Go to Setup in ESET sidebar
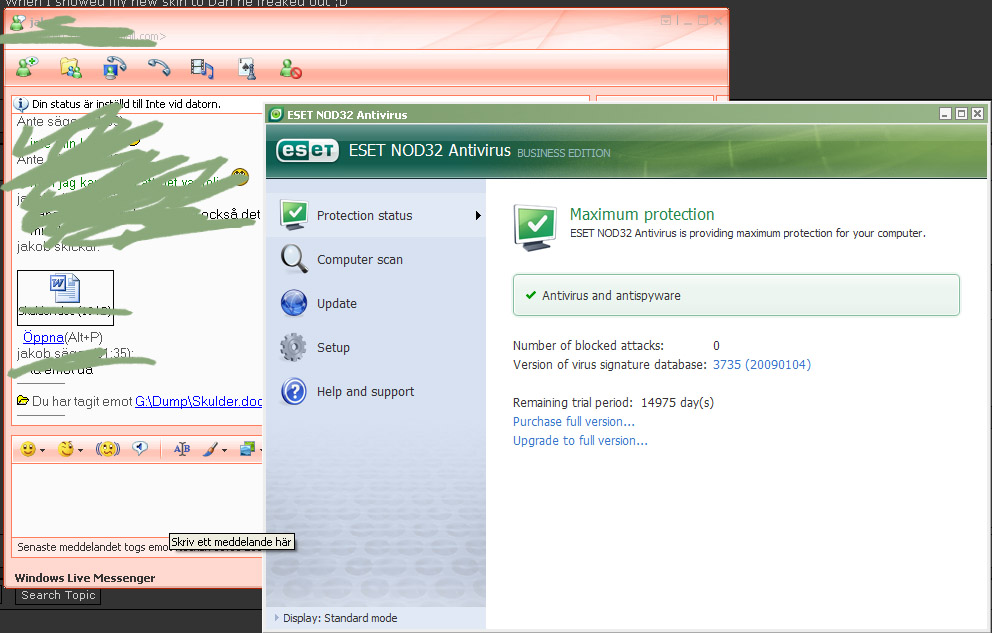 point(333,348)
